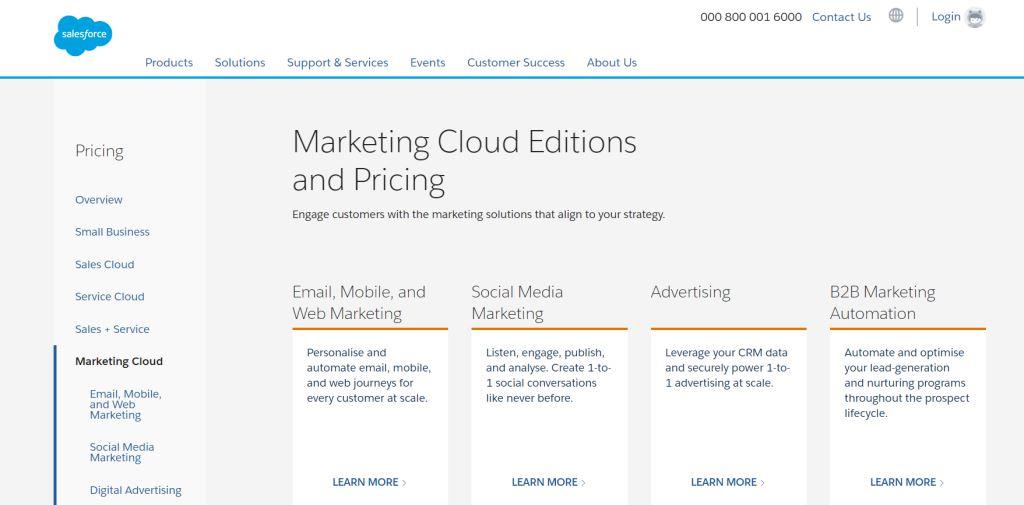This screenshot has height=505, width=1024.
Task: Click Learn More under B2B Marketing Automation
Action: pyautogui.click(x=907, y=482)
